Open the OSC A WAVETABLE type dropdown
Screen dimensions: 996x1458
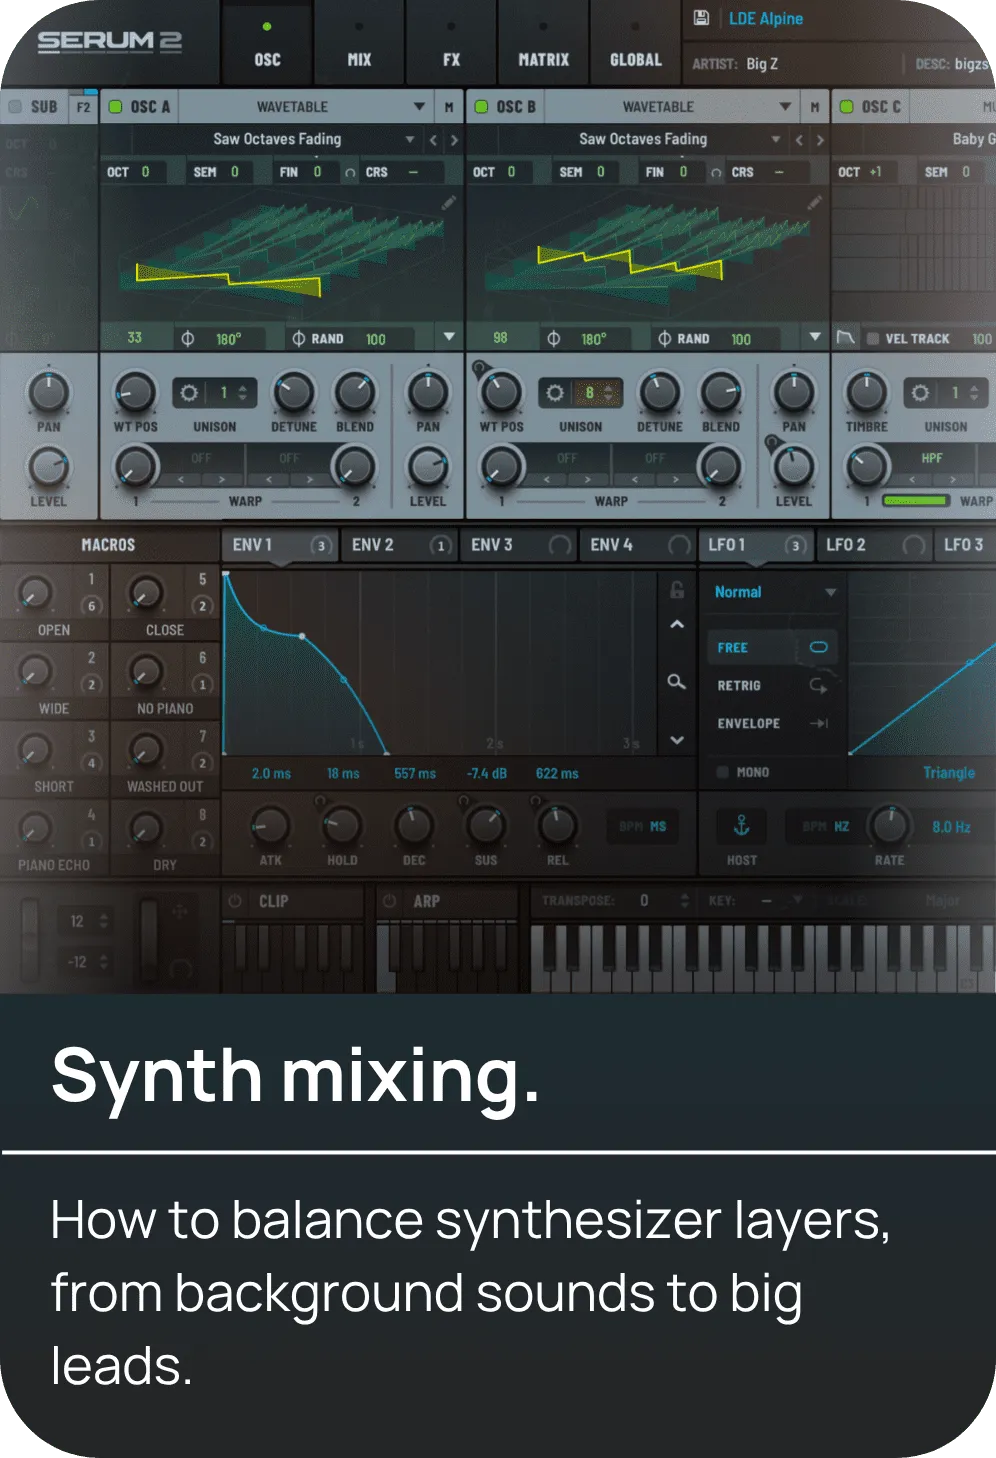point(419,107)
